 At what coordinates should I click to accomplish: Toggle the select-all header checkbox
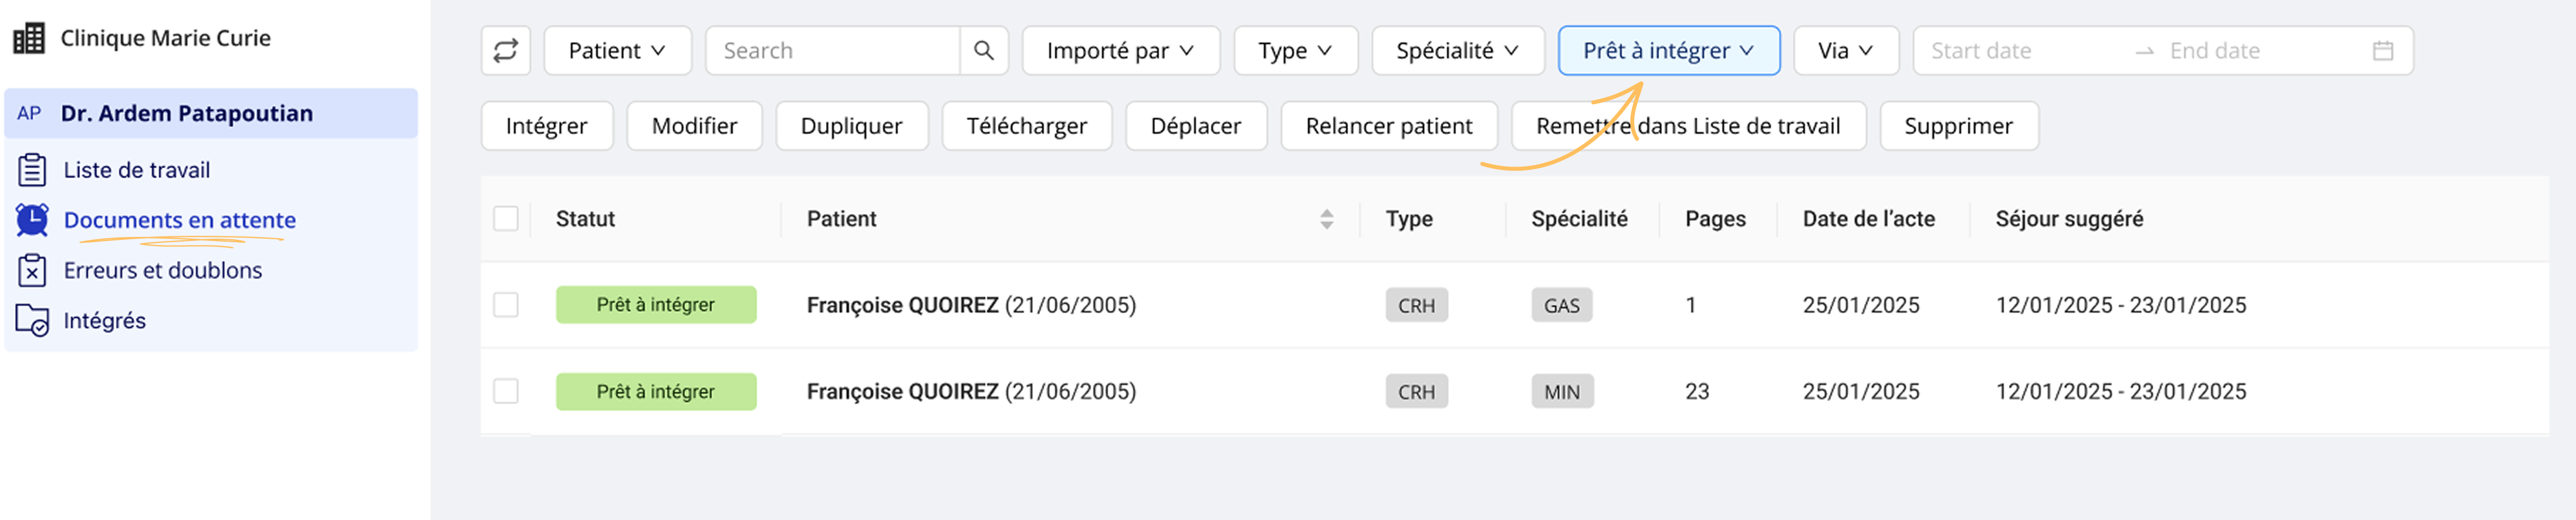(506, 219)
